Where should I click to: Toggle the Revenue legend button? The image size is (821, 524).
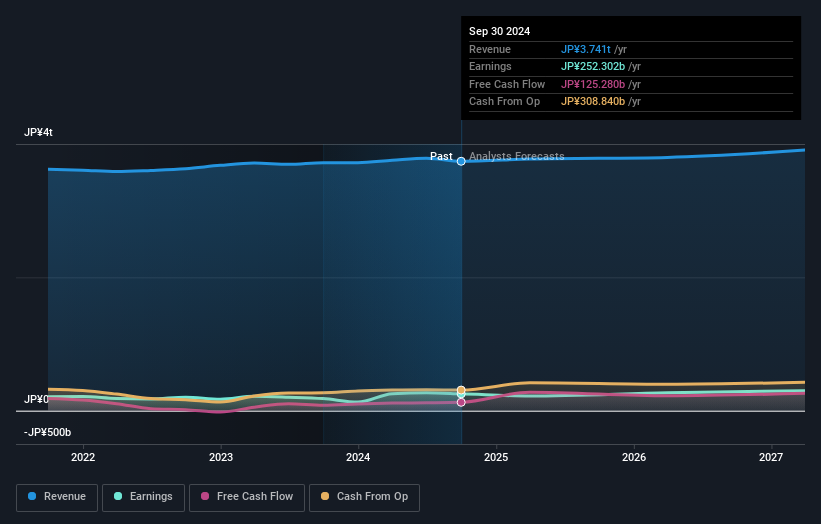(x=57, y=497)
